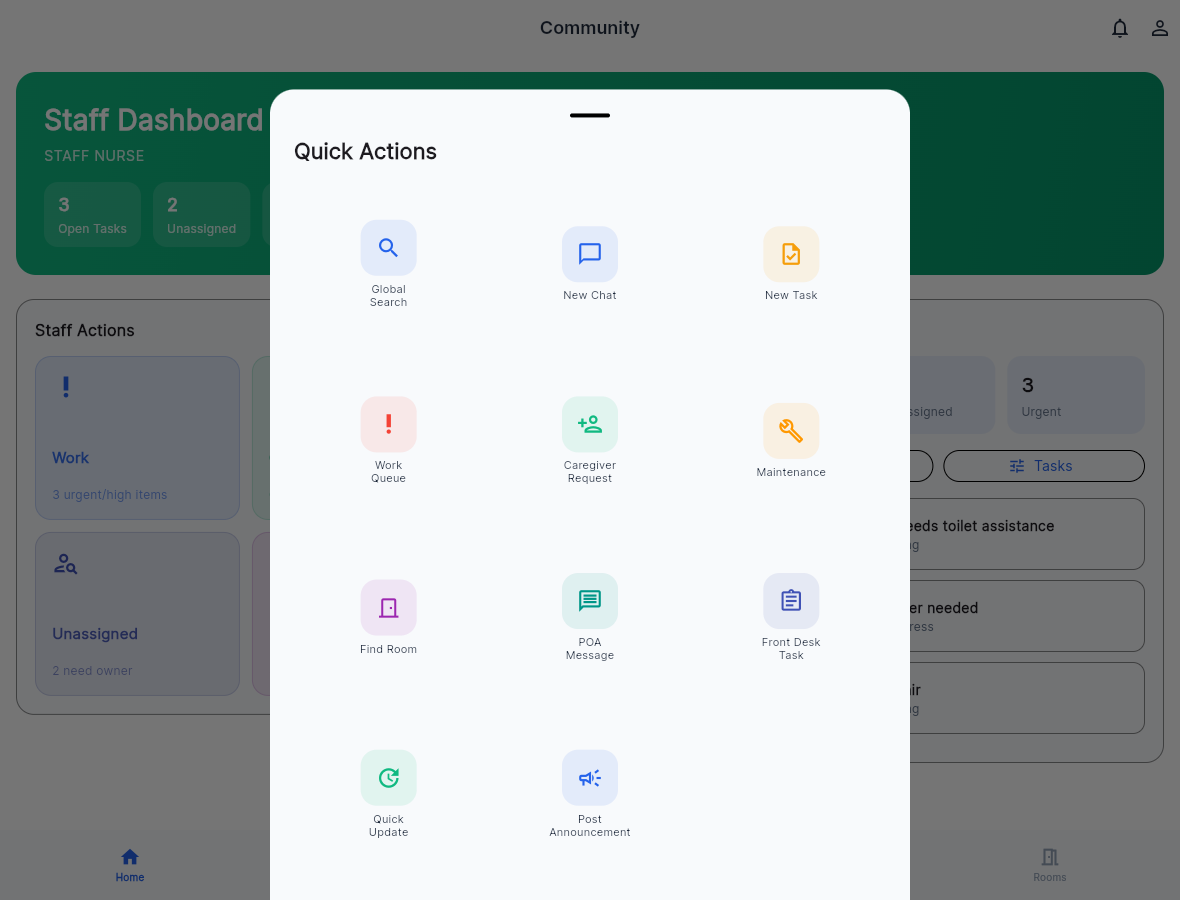
Task: Submit a Caregiver Request
Action: click(589, 440)
